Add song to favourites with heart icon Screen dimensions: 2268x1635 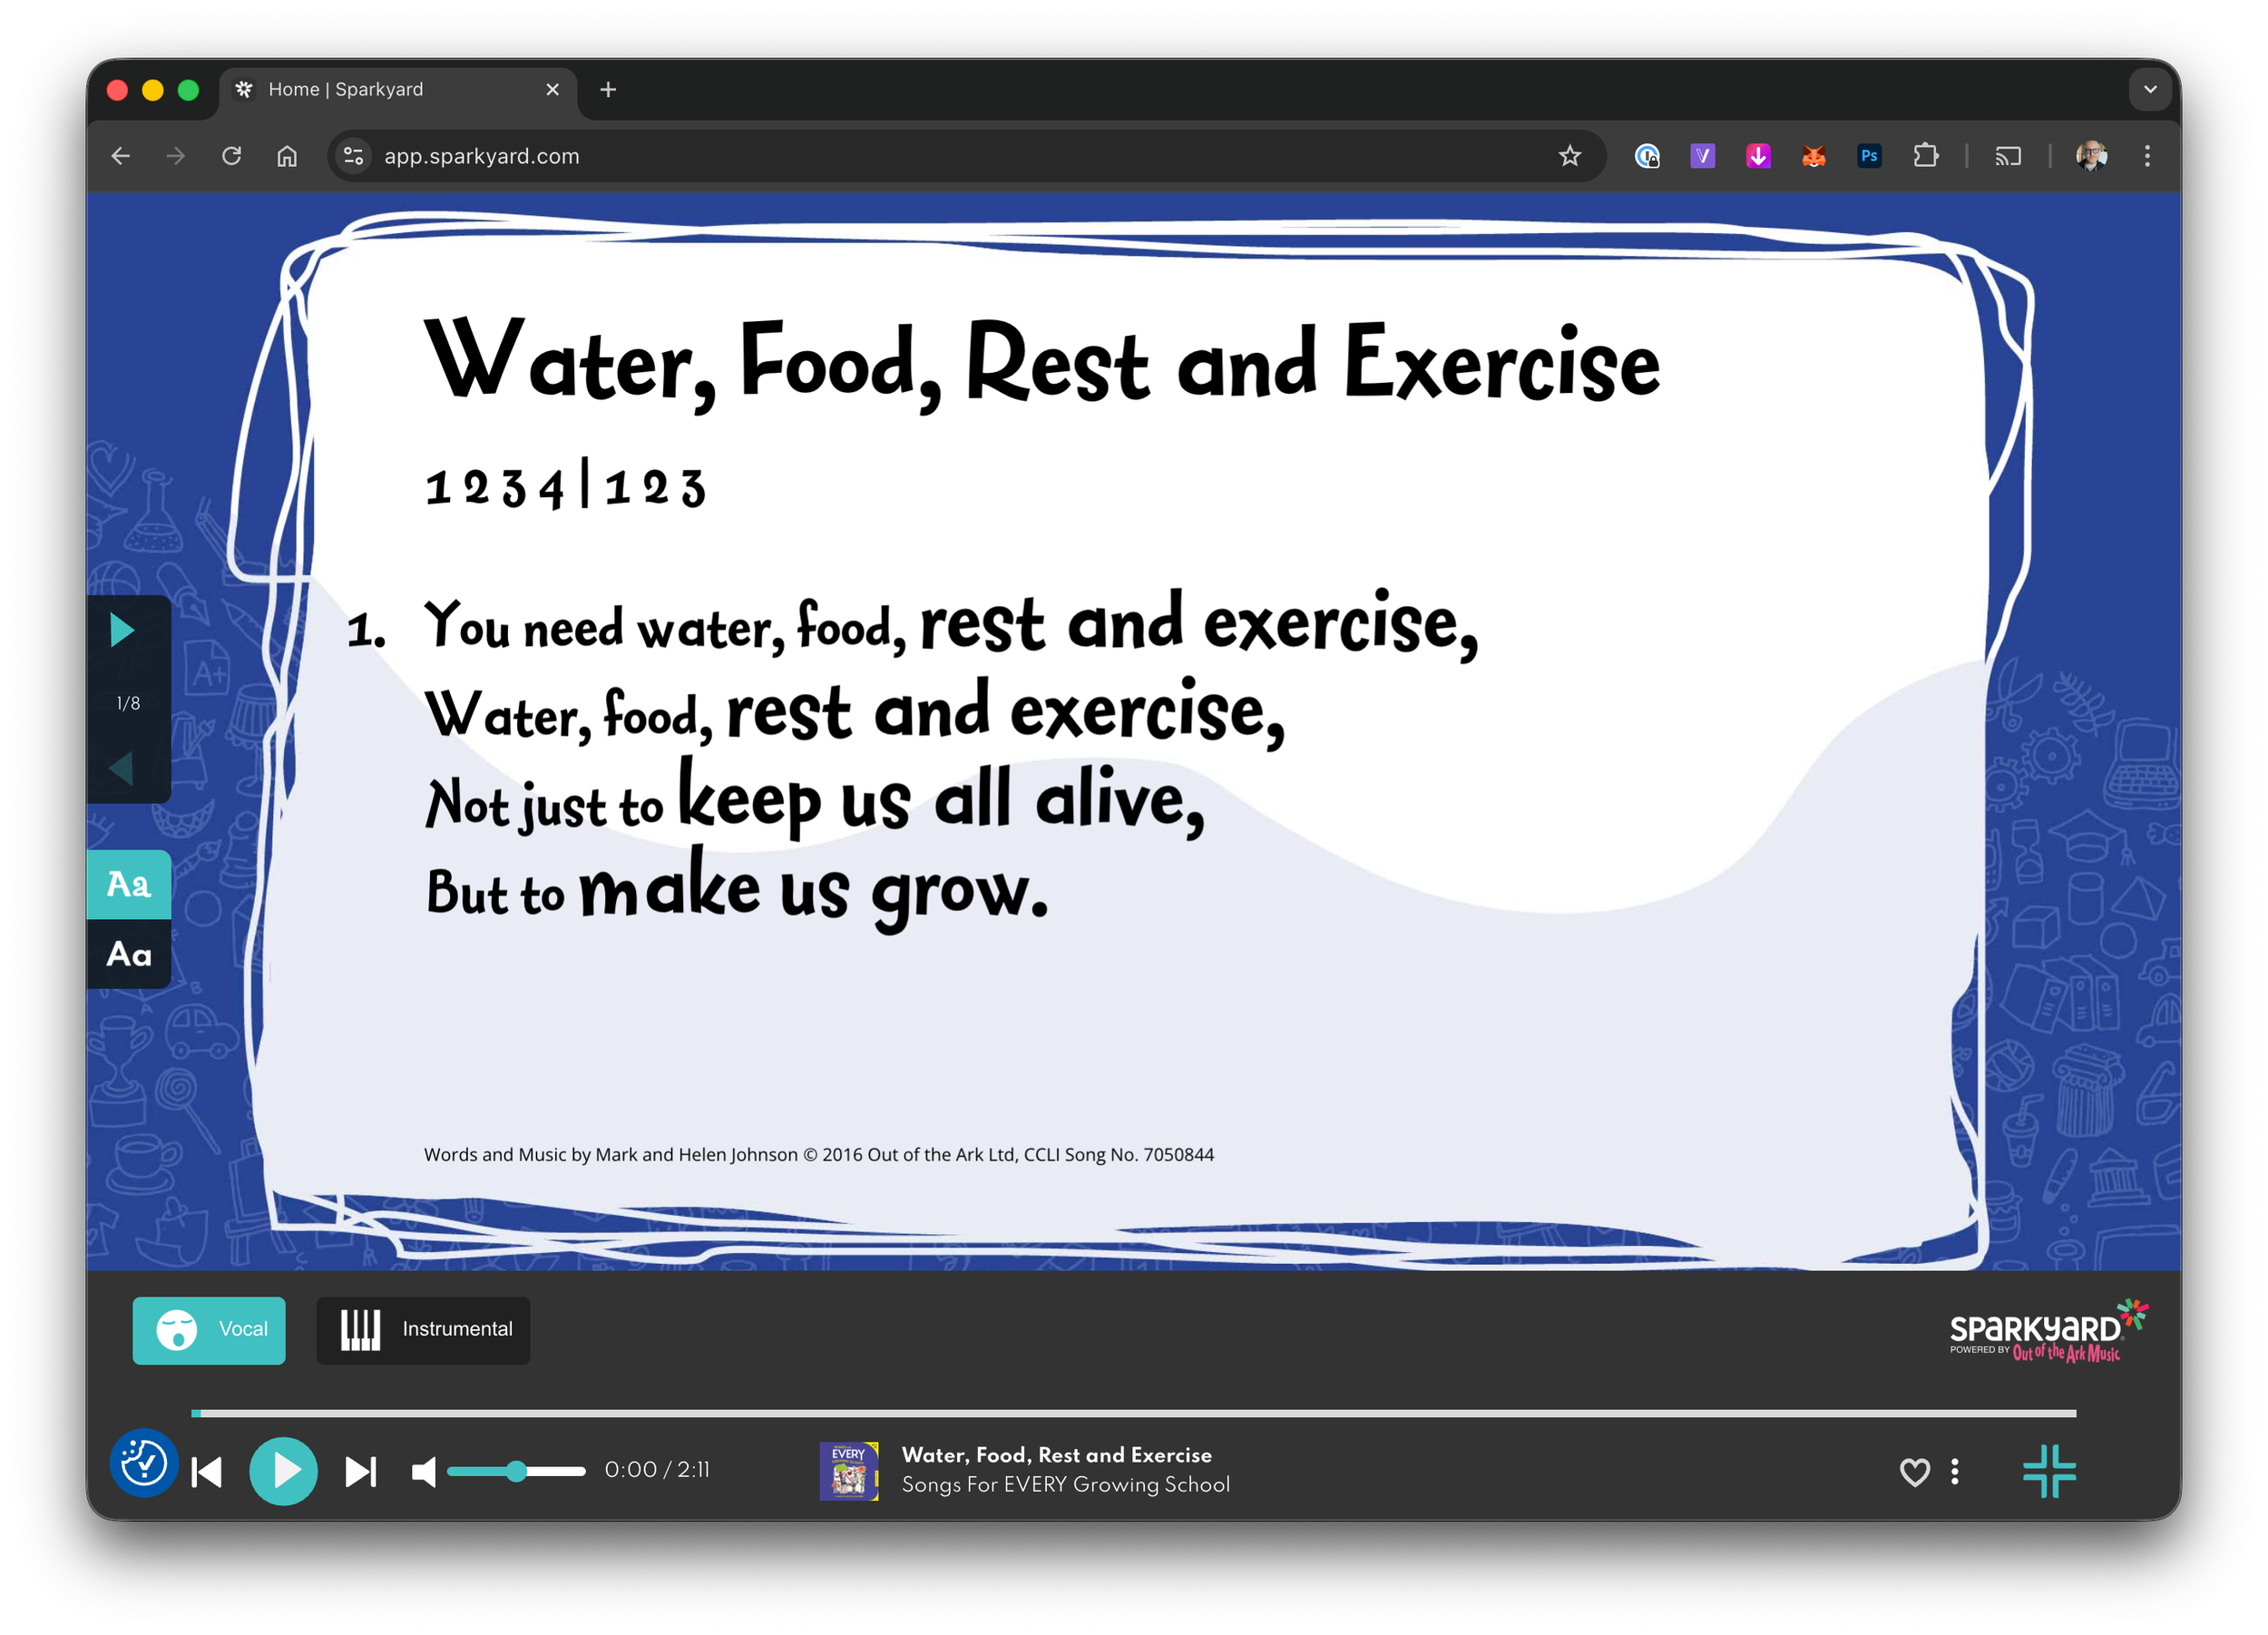(1914, 1471)
